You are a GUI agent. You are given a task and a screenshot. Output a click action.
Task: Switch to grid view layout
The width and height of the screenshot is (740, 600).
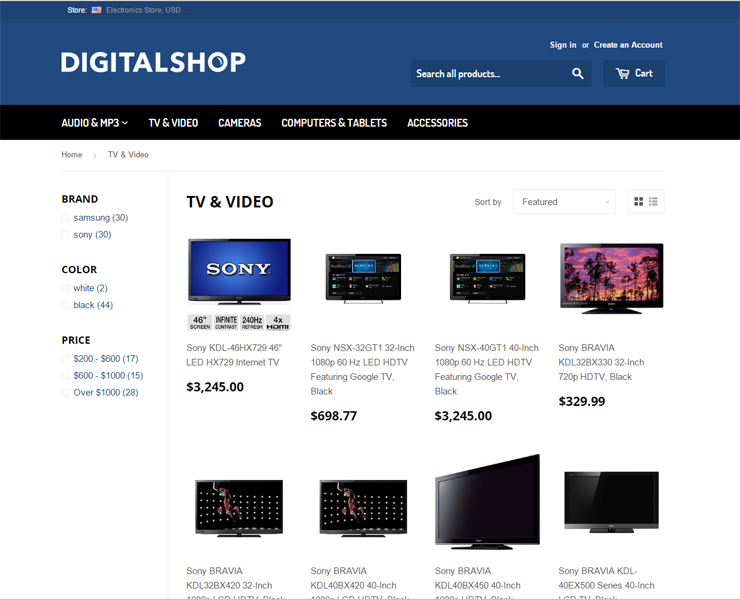(x=639, y=202)
